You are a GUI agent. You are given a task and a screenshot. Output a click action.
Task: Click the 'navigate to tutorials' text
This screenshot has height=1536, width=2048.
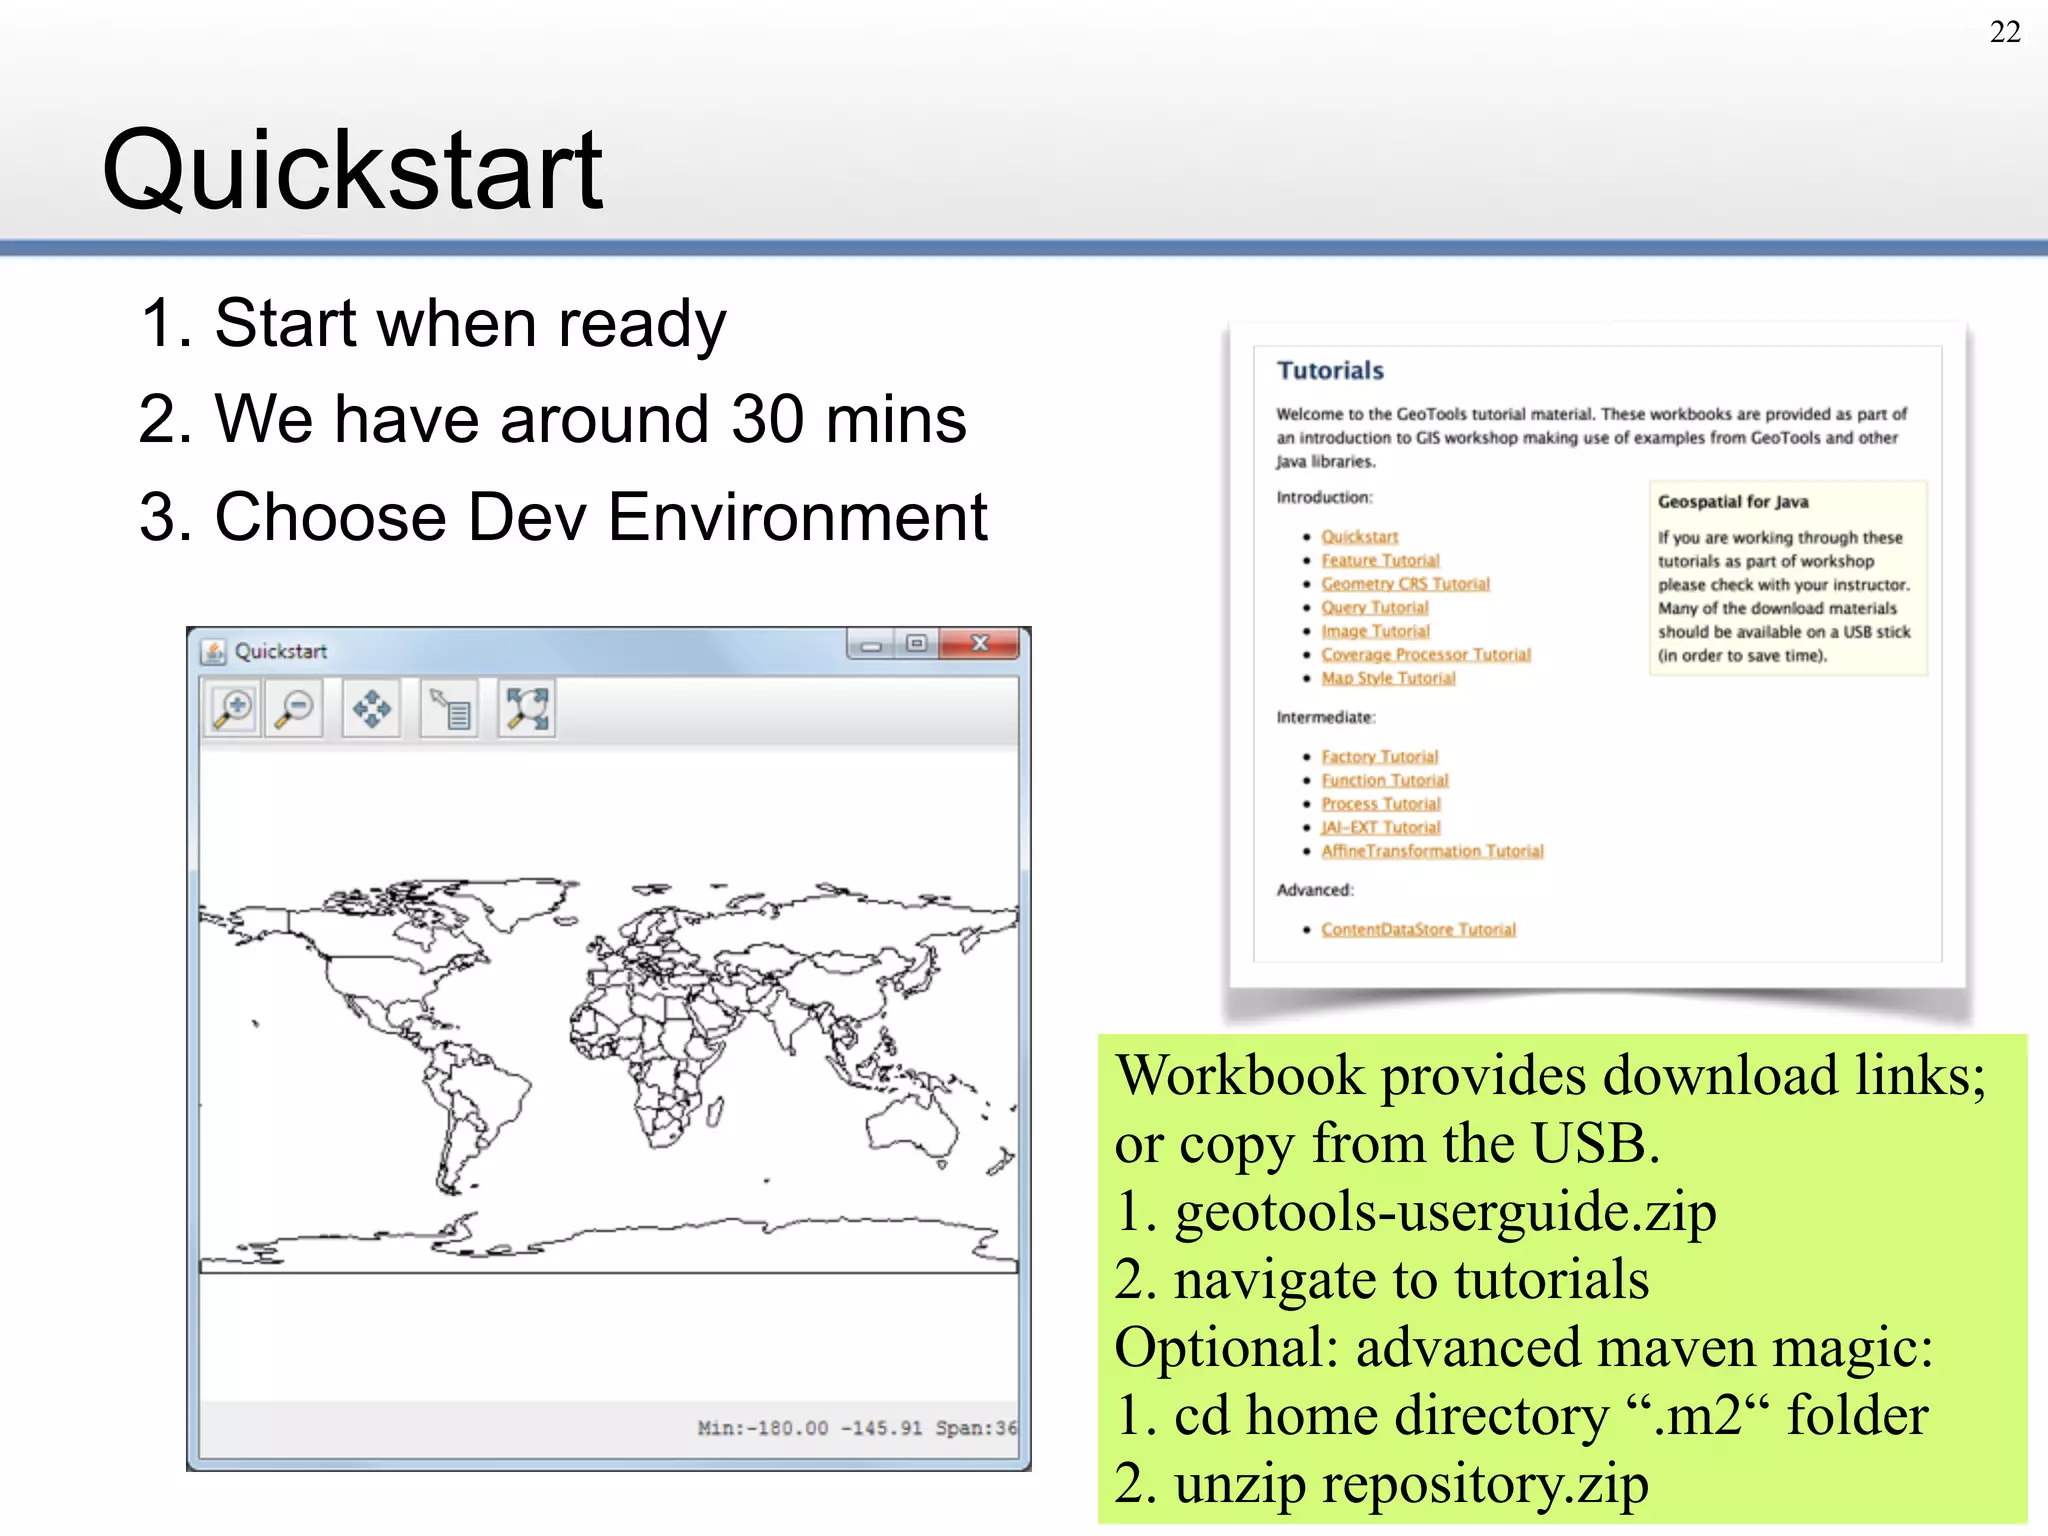tap(1411, 1279)
